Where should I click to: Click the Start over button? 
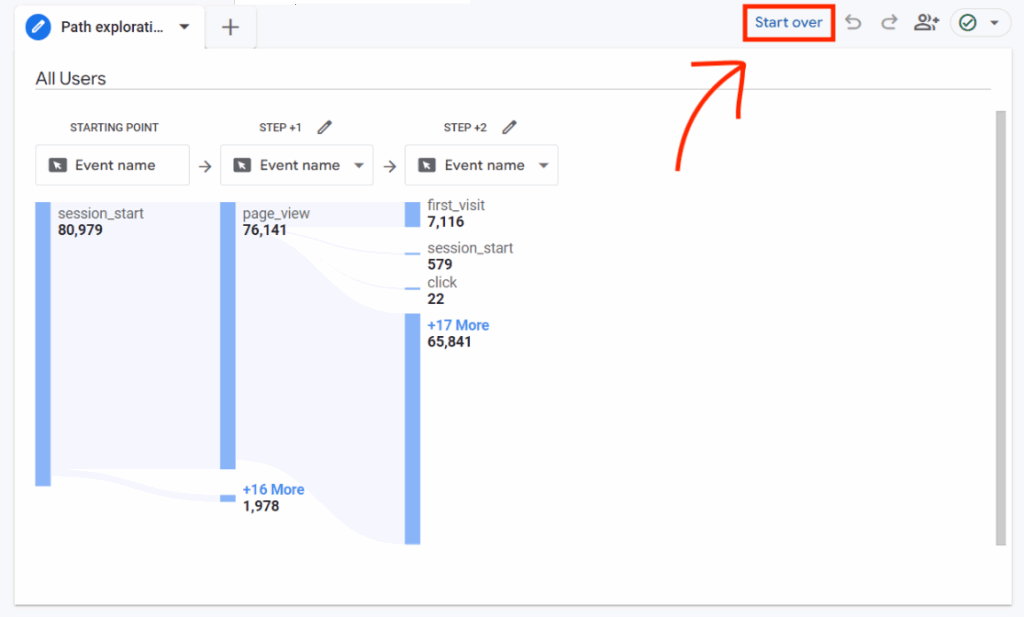point(788,23)
